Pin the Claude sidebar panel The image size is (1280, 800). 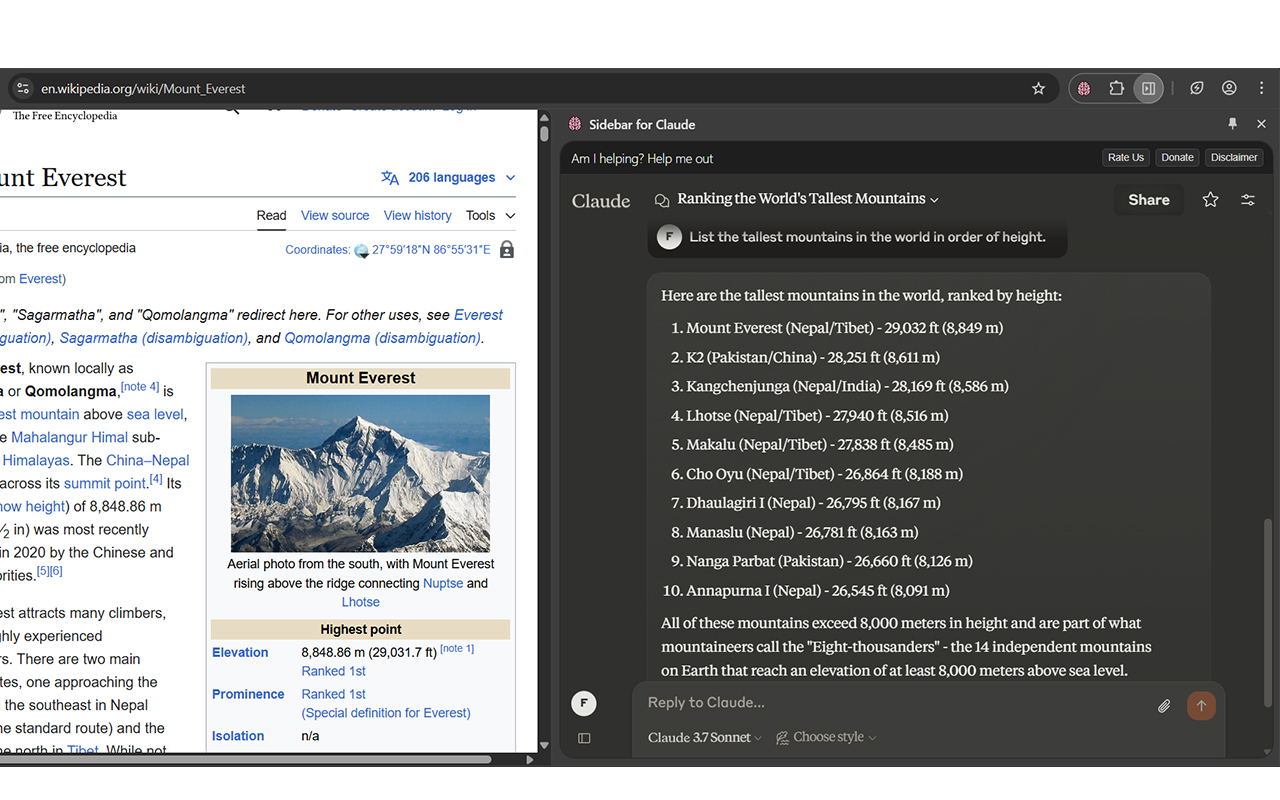(x=1232, y=124)
